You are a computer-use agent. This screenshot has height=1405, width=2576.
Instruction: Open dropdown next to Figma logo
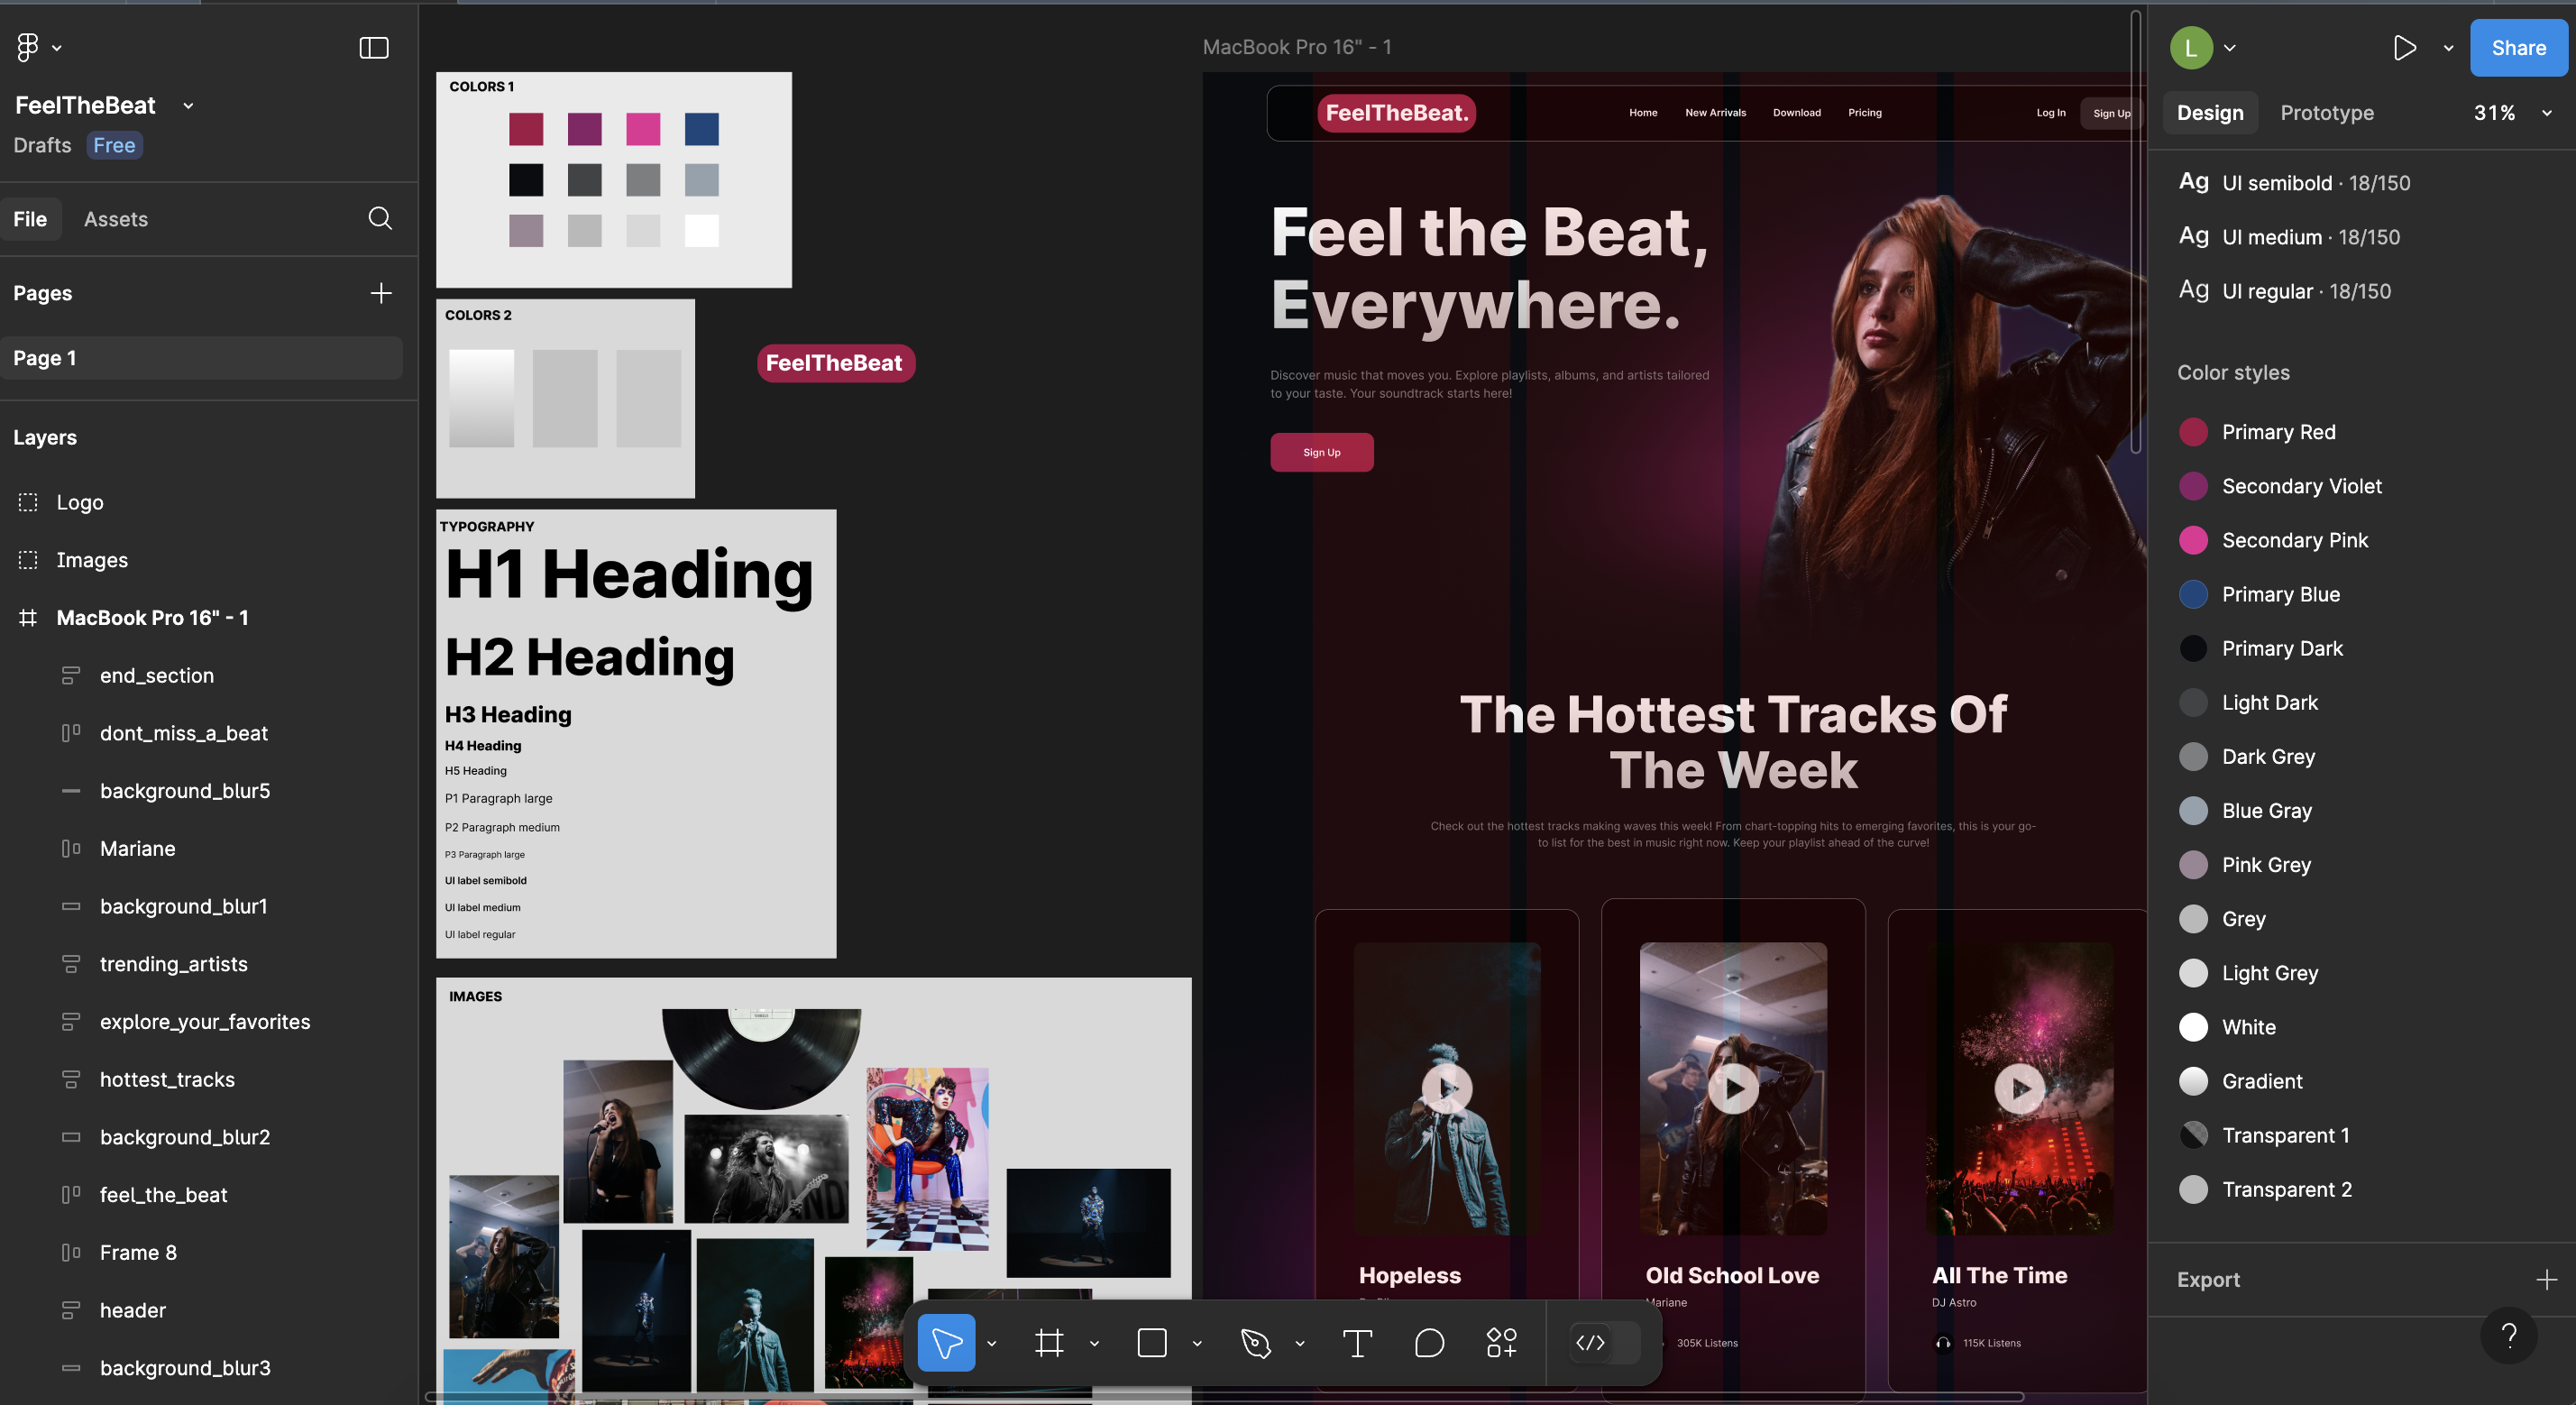[57, 48]
